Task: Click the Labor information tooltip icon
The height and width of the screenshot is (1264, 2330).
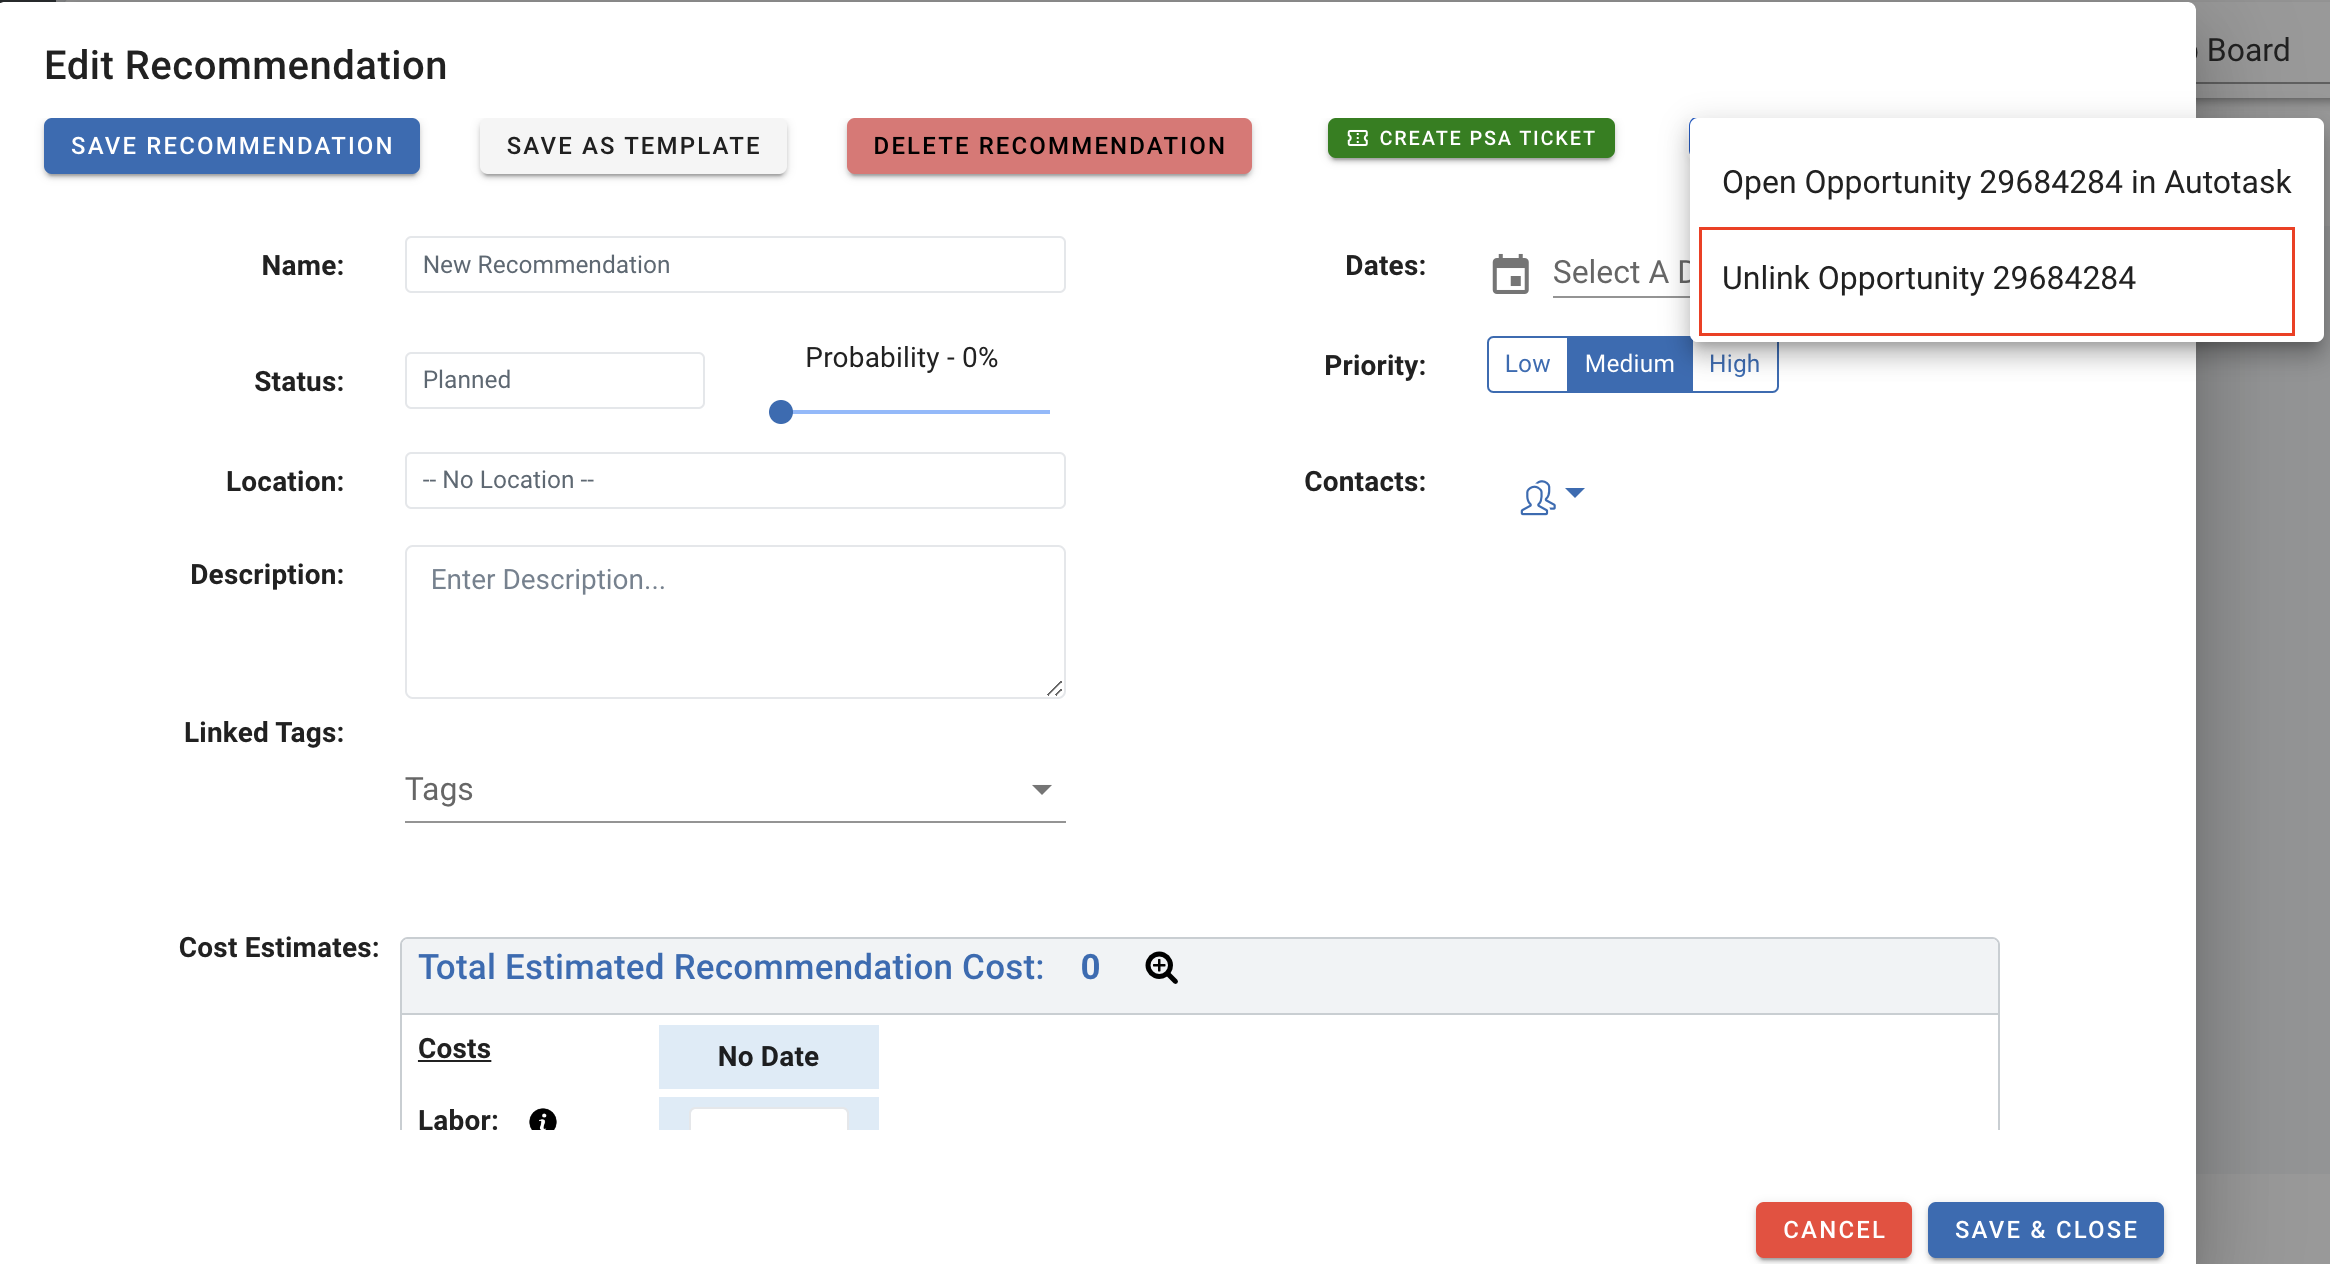Action: [x=543, y=1121]
